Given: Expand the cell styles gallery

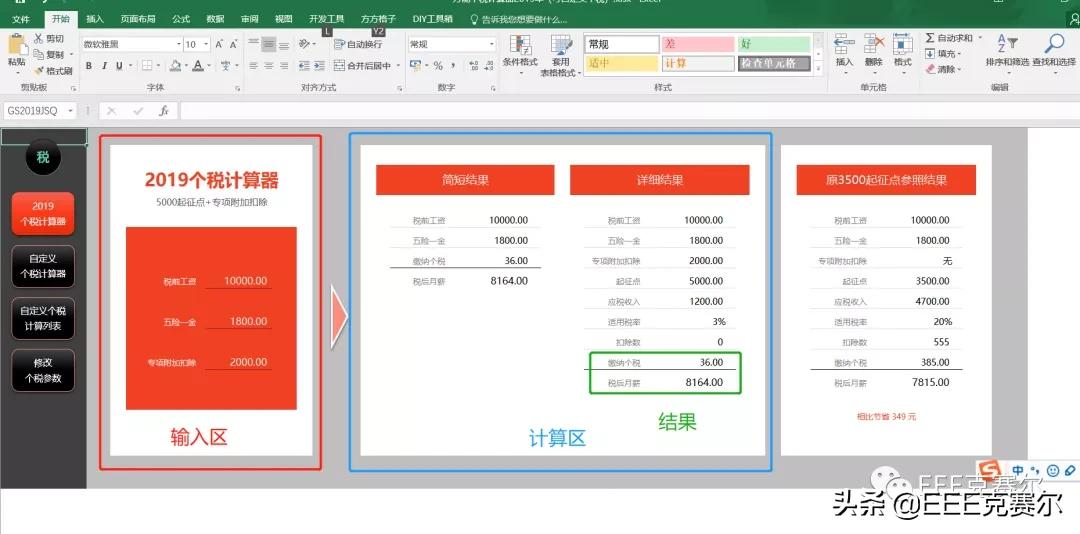Looking at the screenshot, I should pyautogui.click(x=818, y=68).
